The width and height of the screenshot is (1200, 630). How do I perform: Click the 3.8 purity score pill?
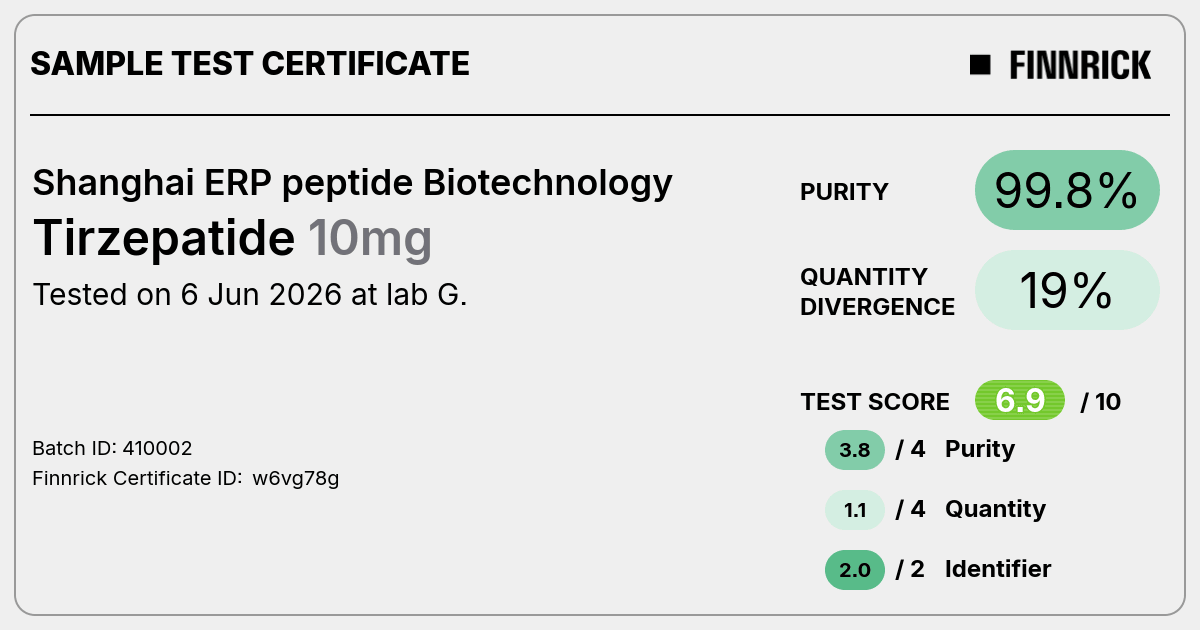pos(855,450)
